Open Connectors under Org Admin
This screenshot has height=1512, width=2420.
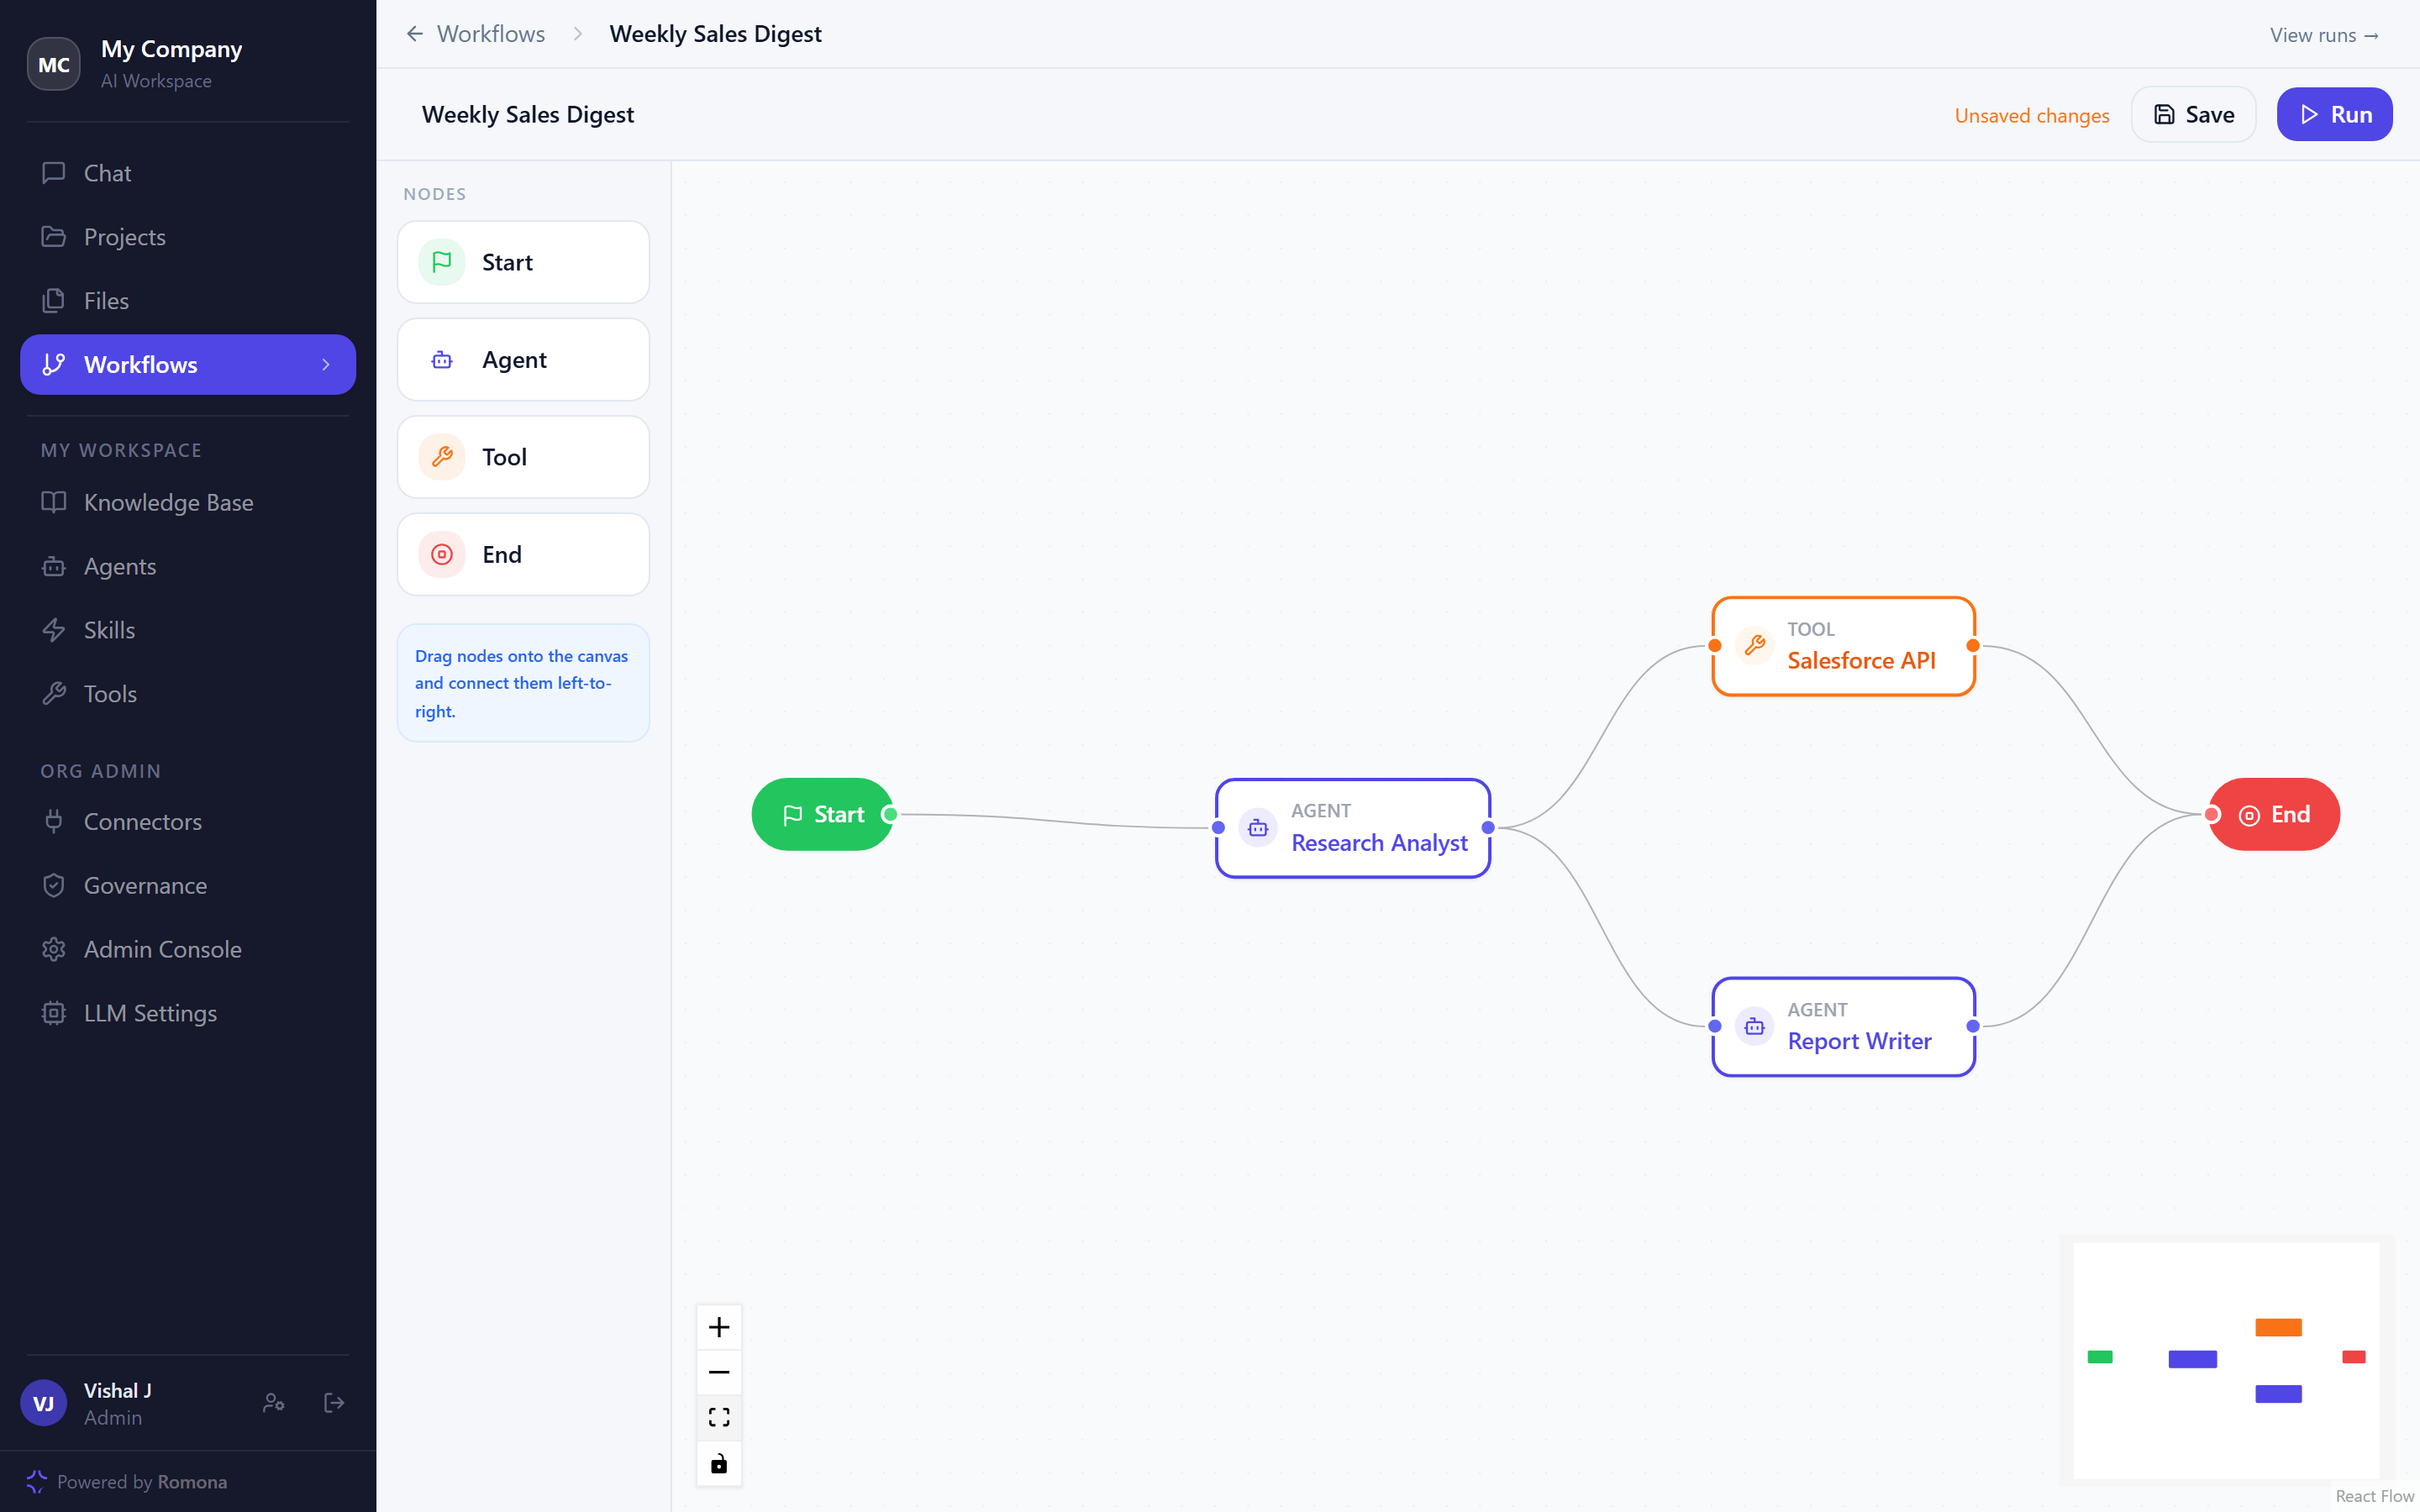click(x=188, y=822)
